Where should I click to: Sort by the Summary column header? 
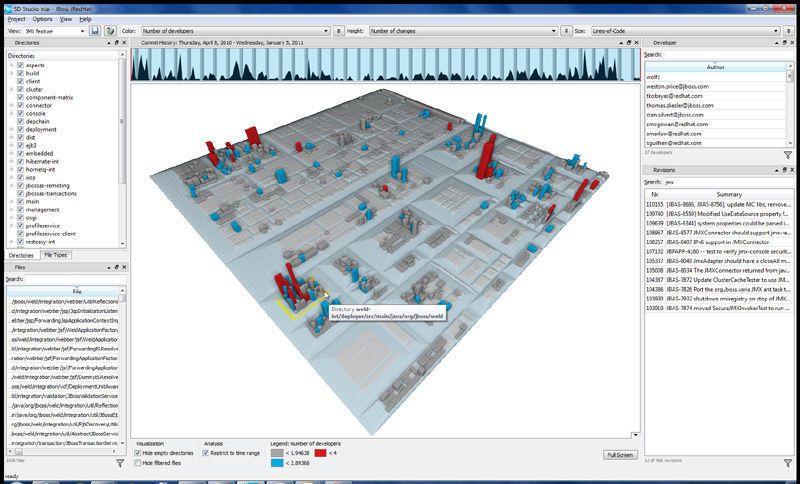tap(729, 194)
